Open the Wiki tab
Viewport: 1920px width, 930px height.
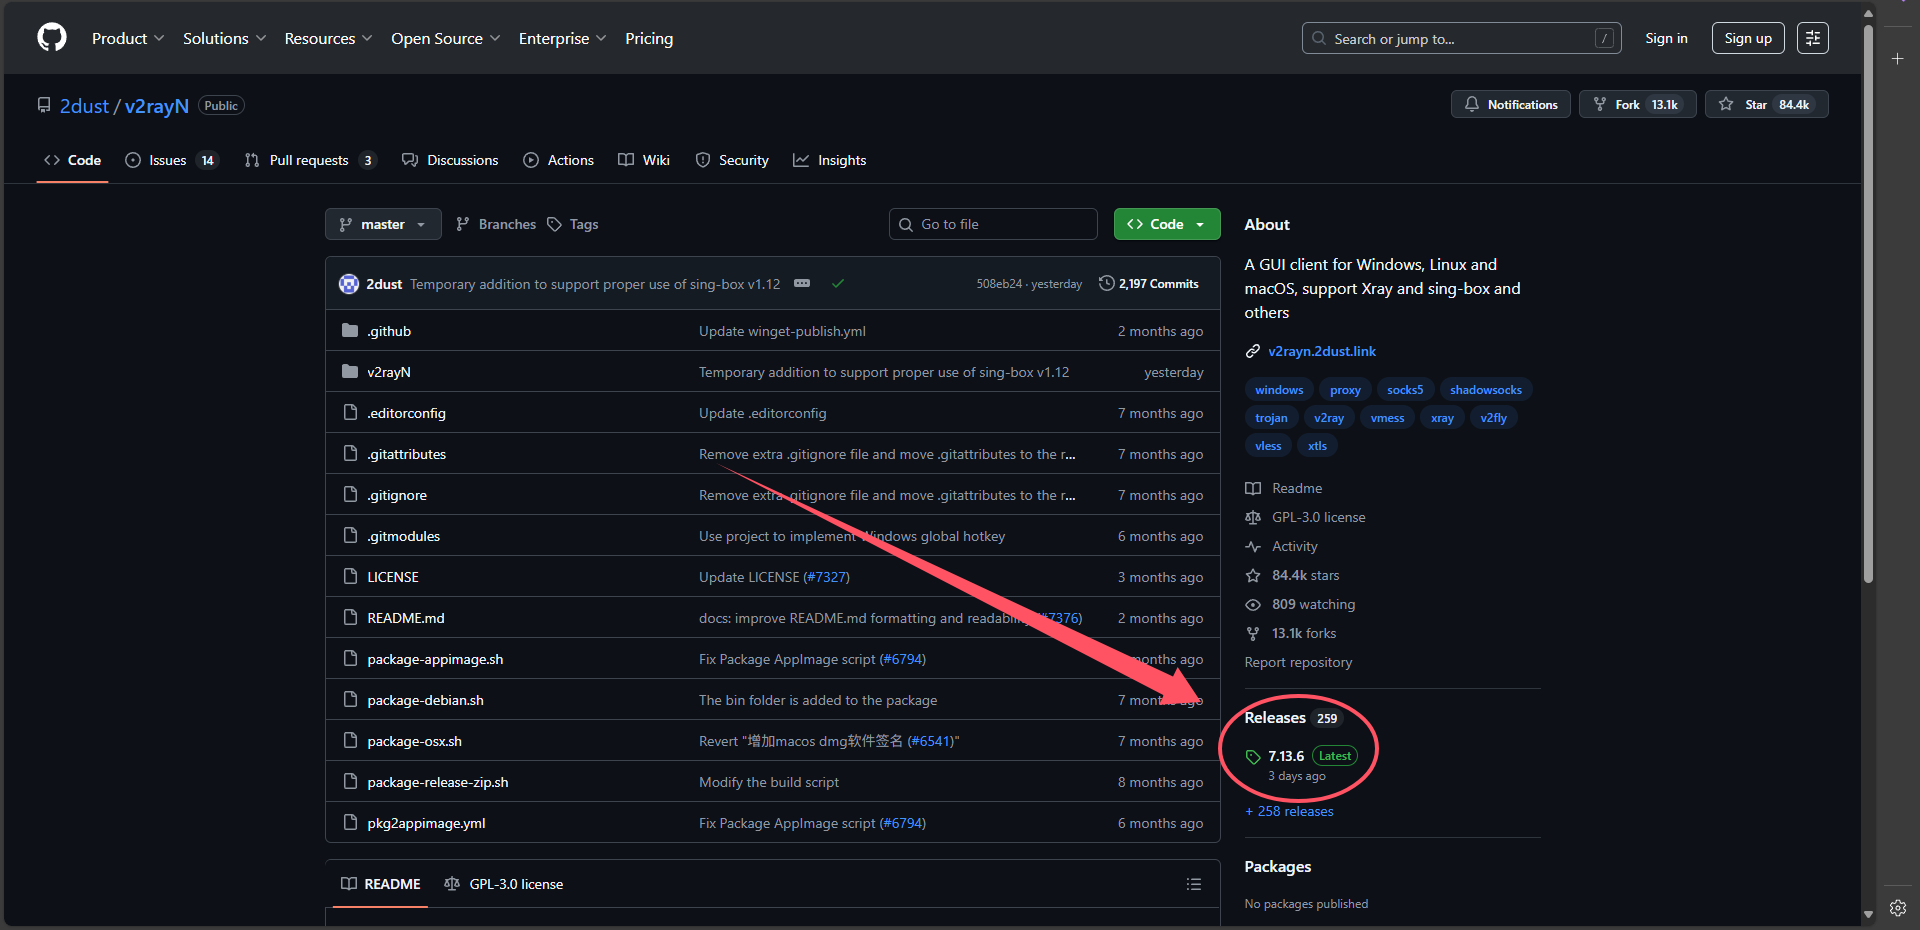click(644, 160)
